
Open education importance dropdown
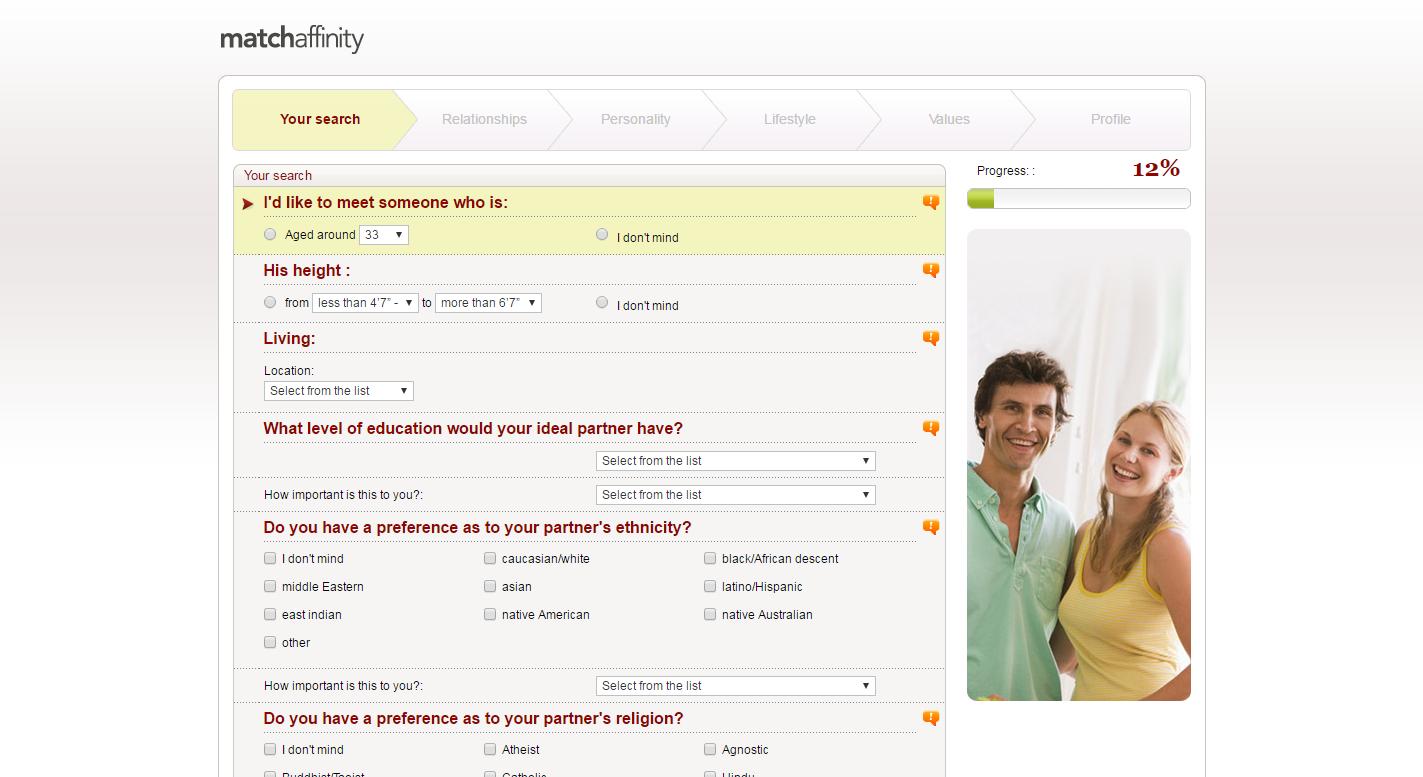pyautogui.click(x=736, y=495)
